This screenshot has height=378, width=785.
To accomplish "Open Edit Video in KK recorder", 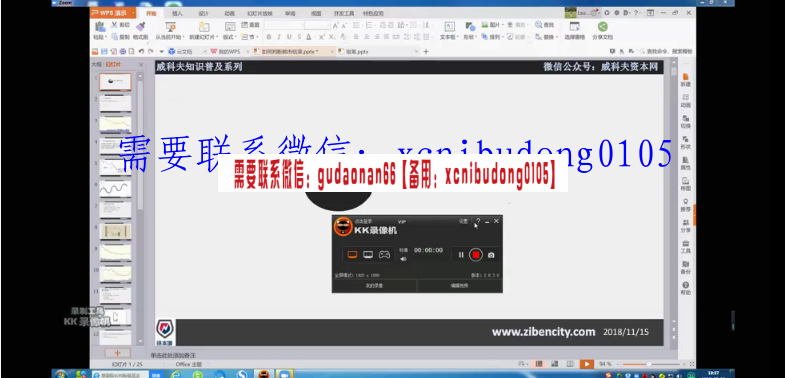I will click(x=460, y=286).
